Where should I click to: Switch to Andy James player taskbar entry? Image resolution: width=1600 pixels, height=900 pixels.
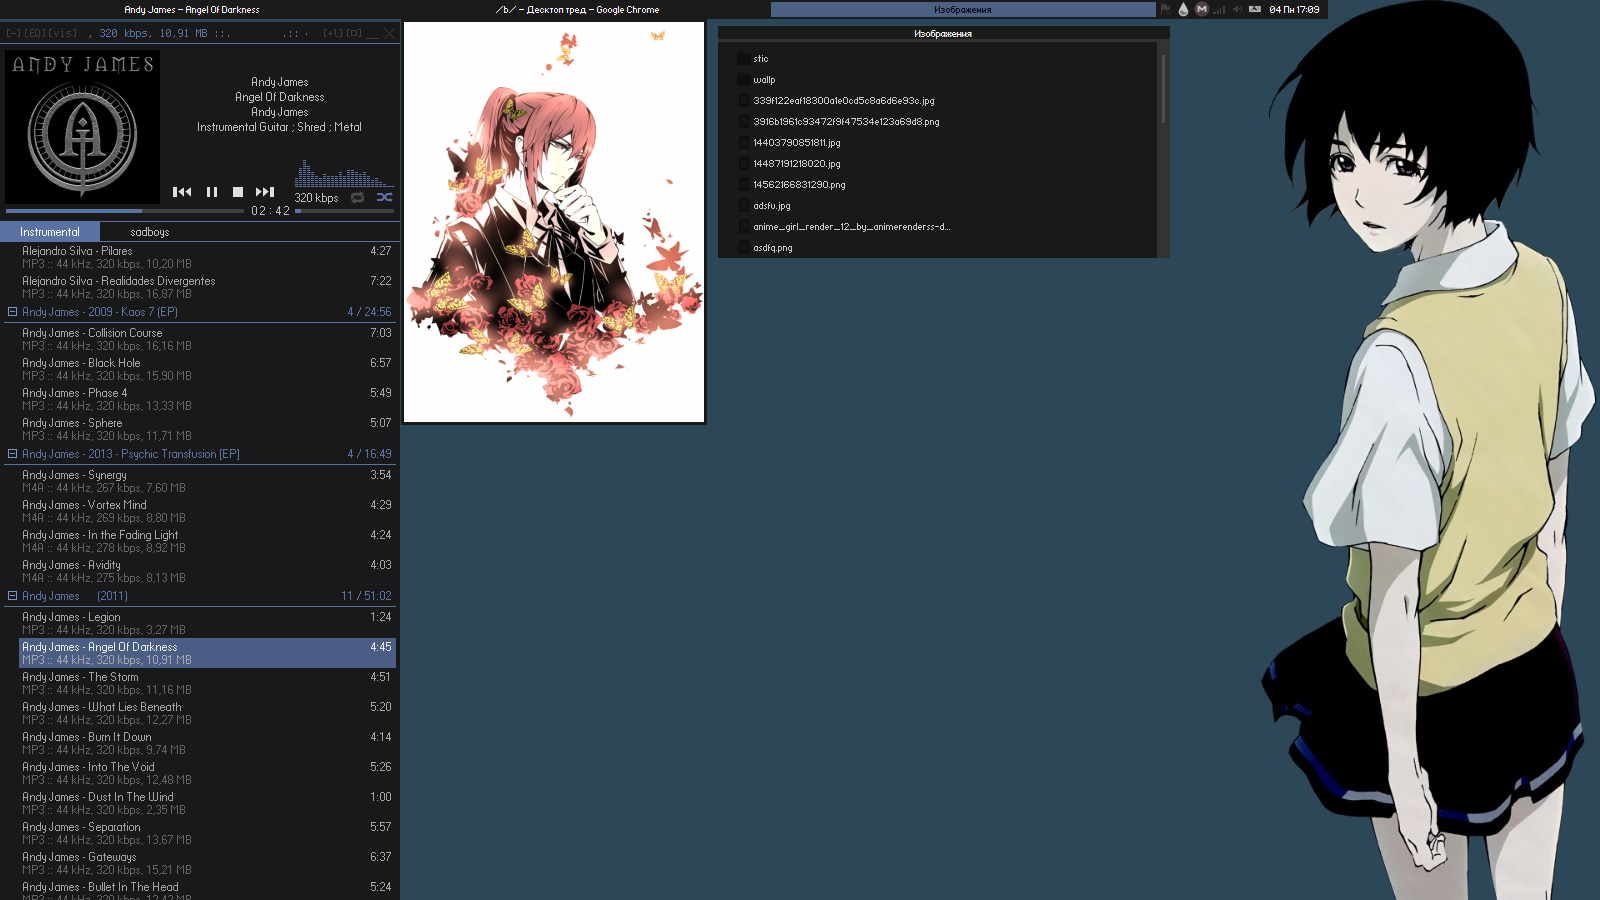(192, 10)
